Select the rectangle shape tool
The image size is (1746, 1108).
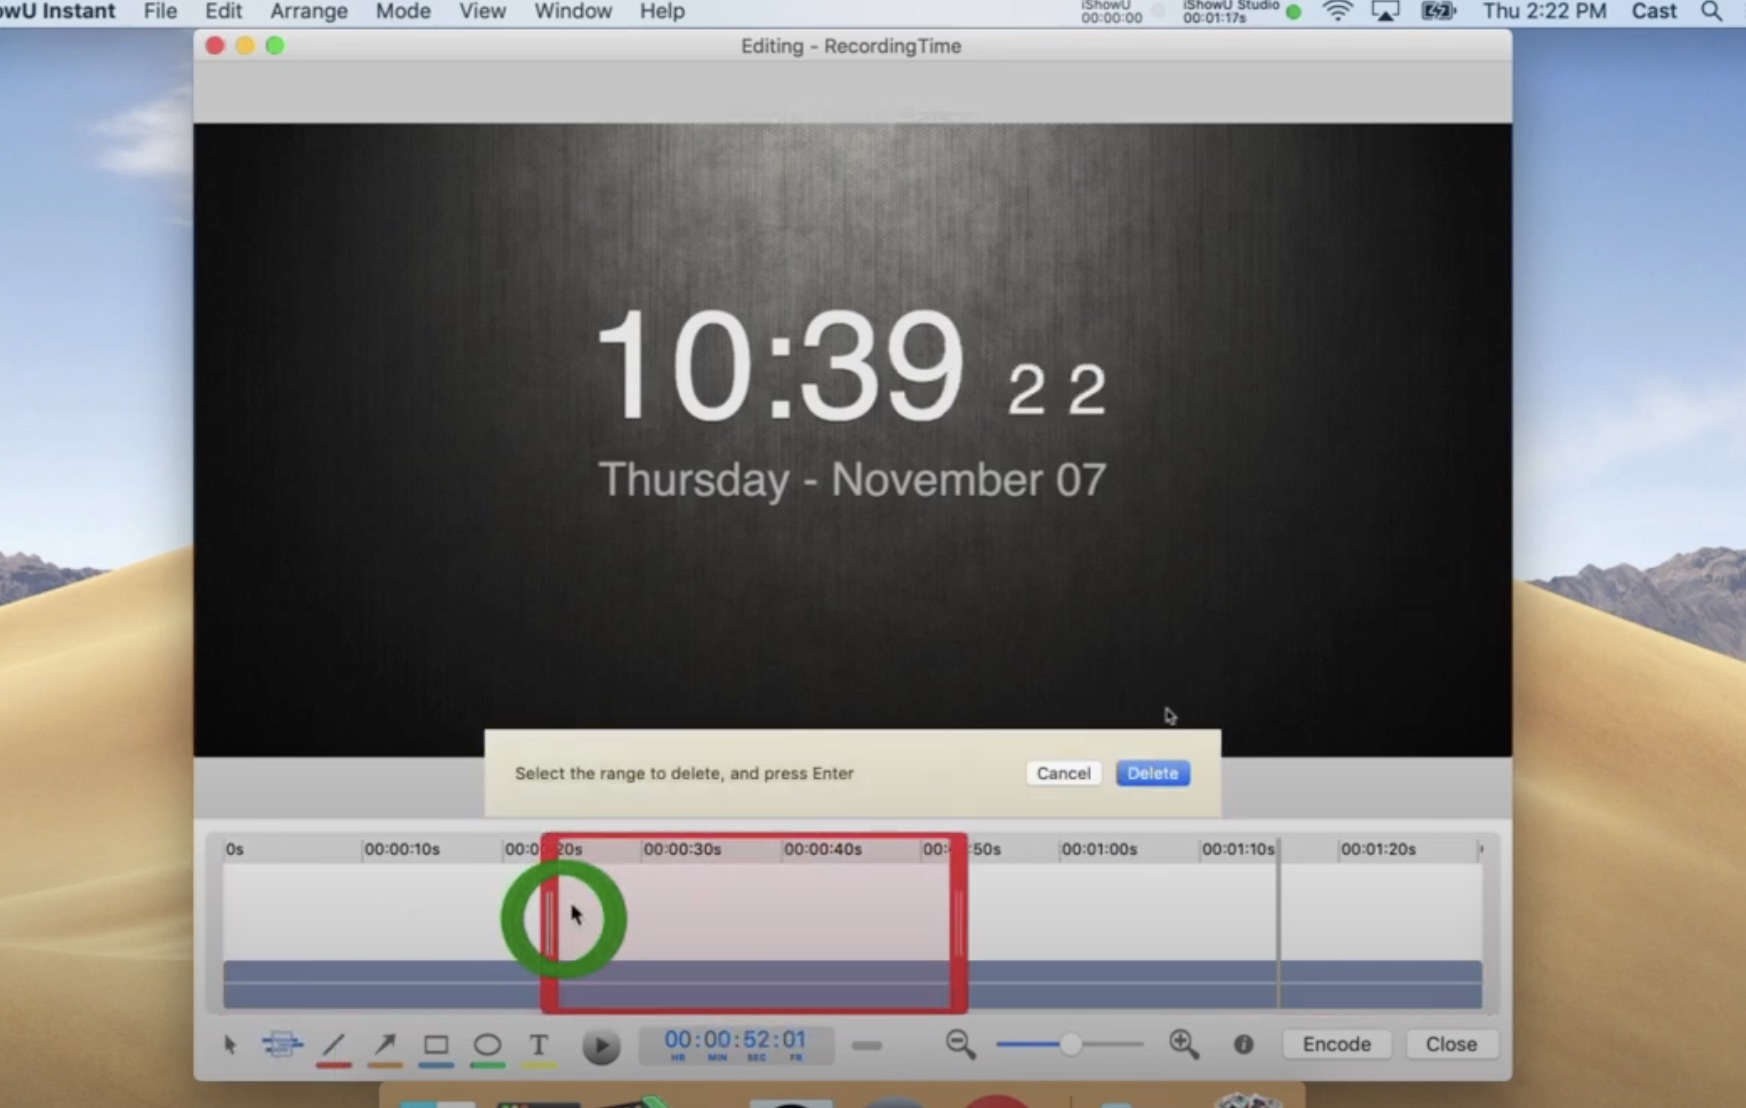pos(436,1045)
